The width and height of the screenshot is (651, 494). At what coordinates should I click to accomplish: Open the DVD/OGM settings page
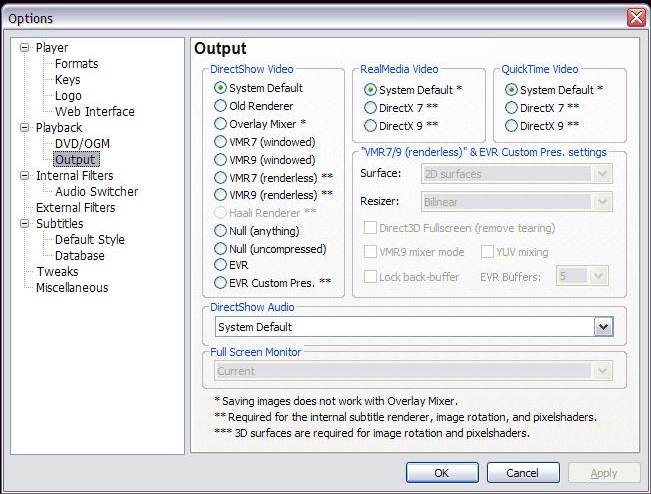(82, 144)
